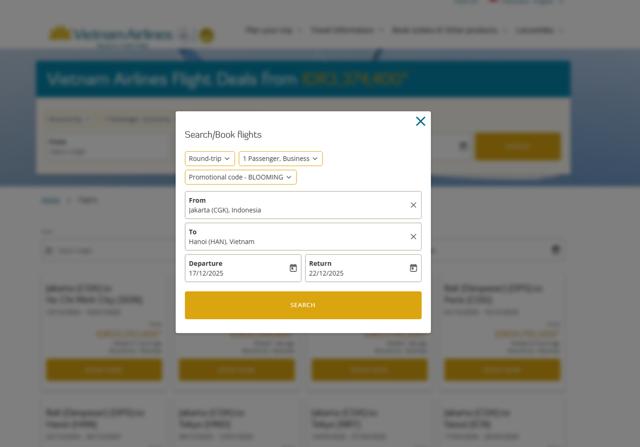Expand the Promotional code - BLOOMING dropdown
Viewport: 640px width, 447px height.
click(x=240, y=177)
